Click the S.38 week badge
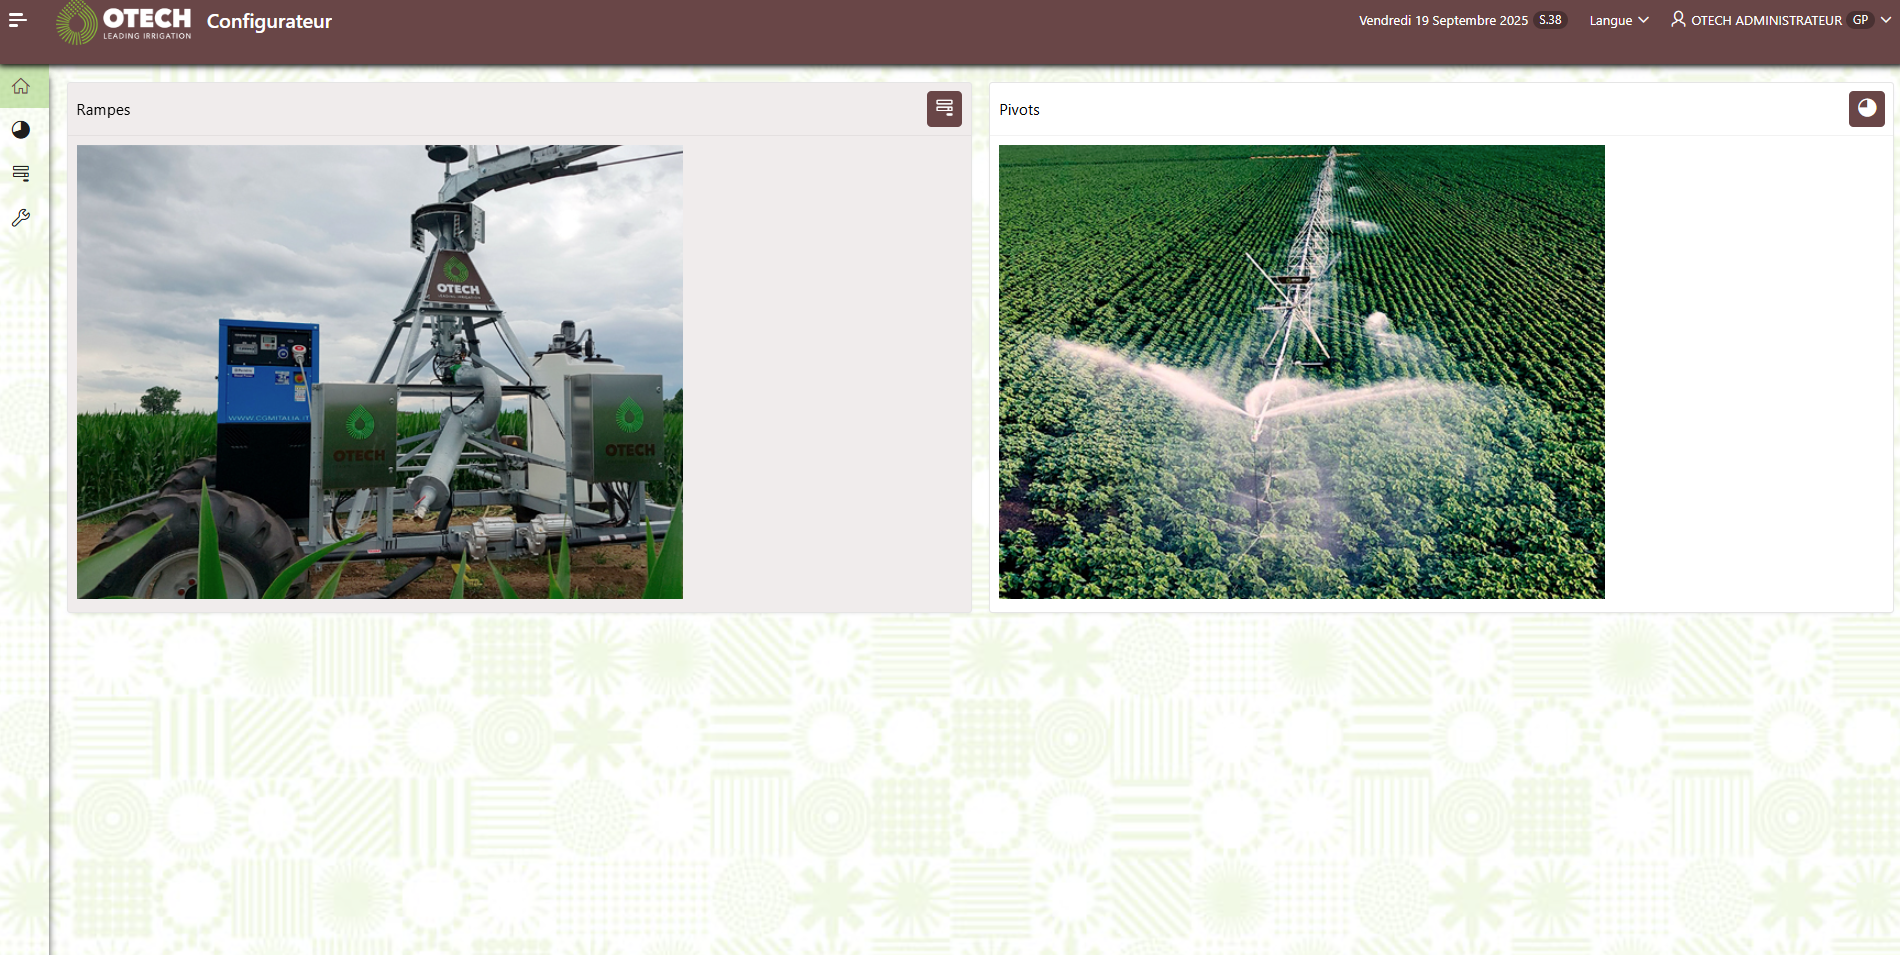The height and width of the screenshot is (955, 1900). 1550,20
